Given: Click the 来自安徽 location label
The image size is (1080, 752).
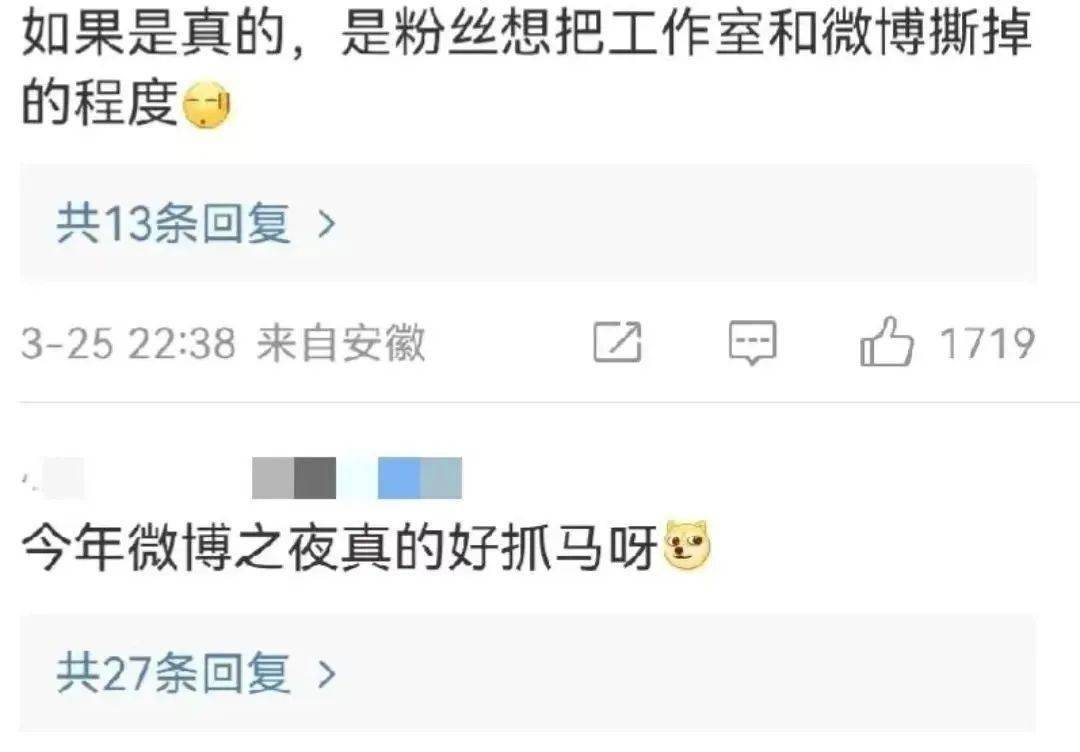Looking at the screenshot, I should pyautogui.click(x=342, y=343).
